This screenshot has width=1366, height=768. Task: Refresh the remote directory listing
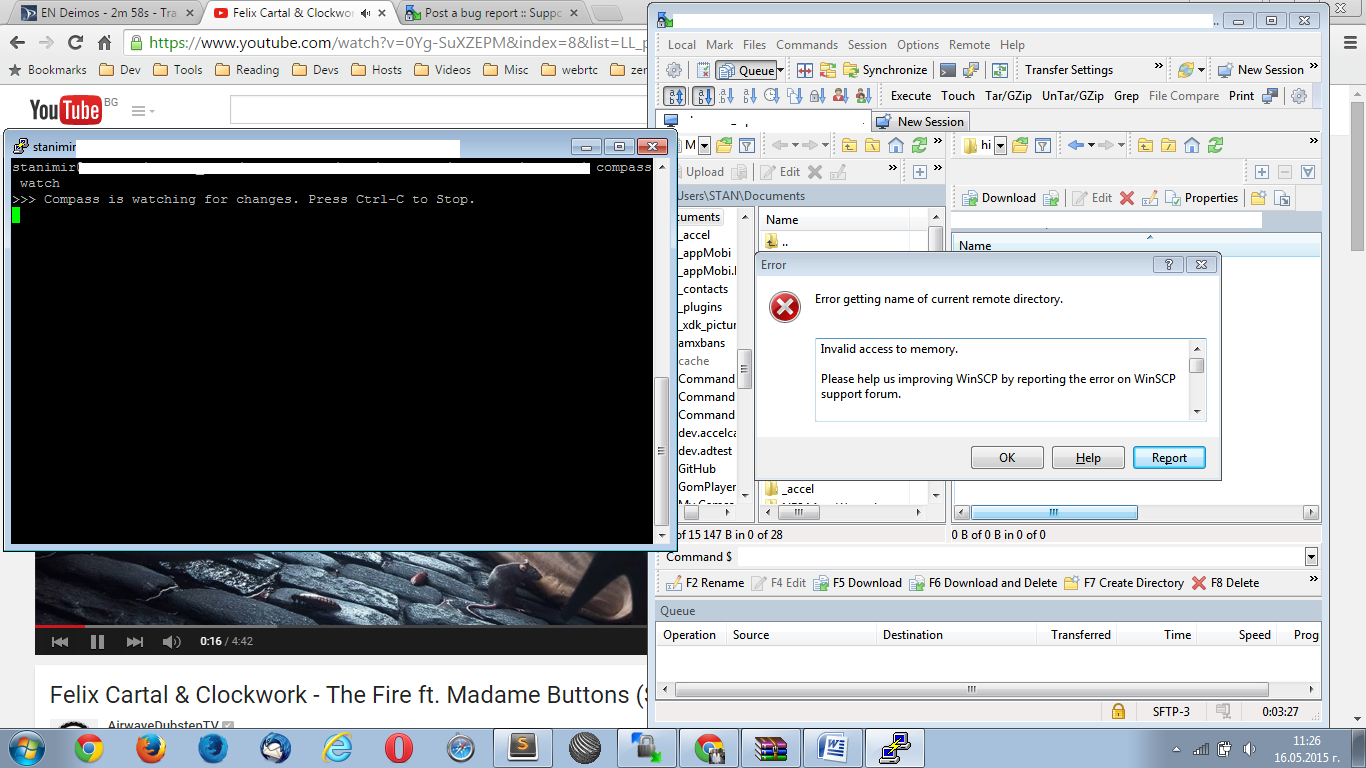tap(1216, 146)
